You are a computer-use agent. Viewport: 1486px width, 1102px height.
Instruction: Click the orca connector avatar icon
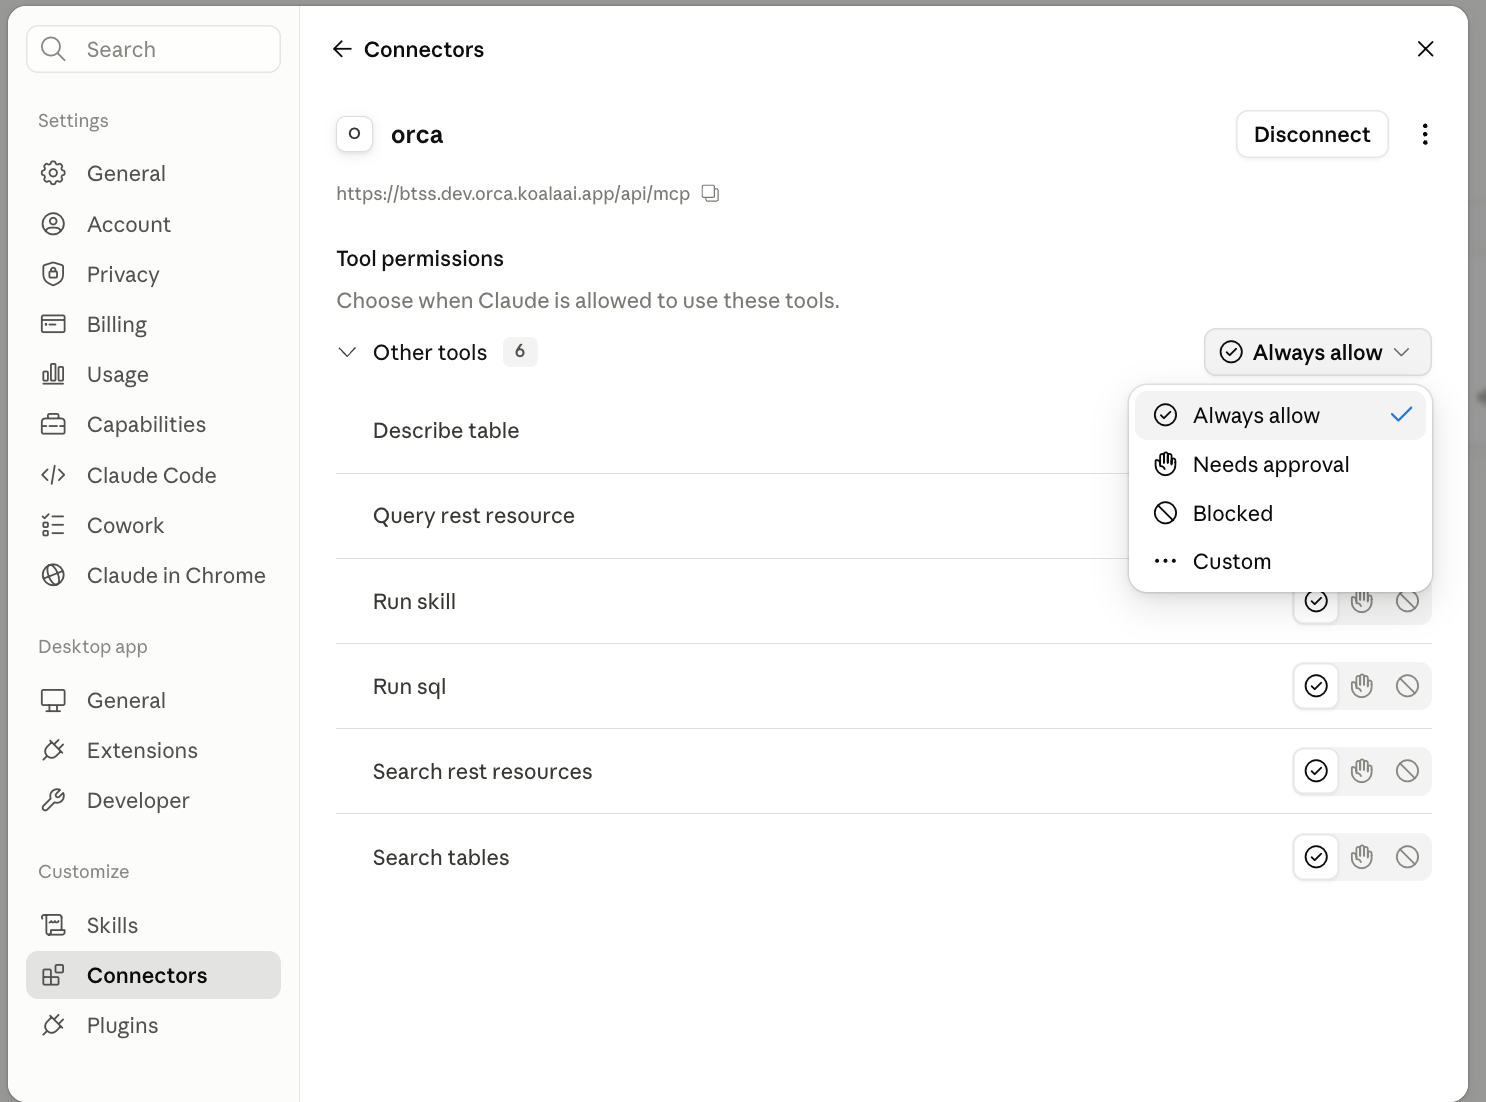(x=354, y=134)
